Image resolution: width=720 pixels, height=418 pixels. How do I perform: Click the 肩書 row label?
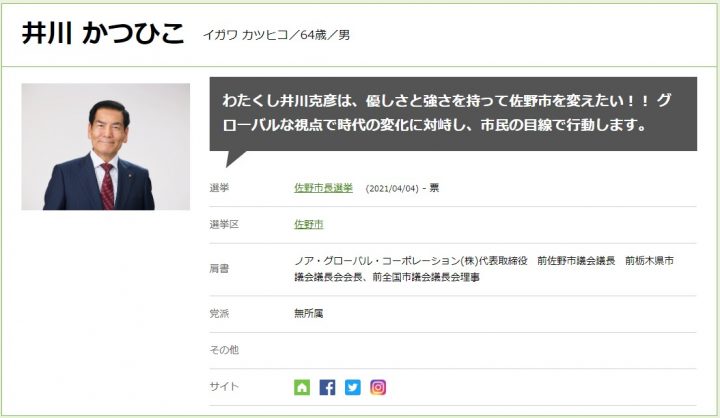pyautogui.click(x=219, y=269)
